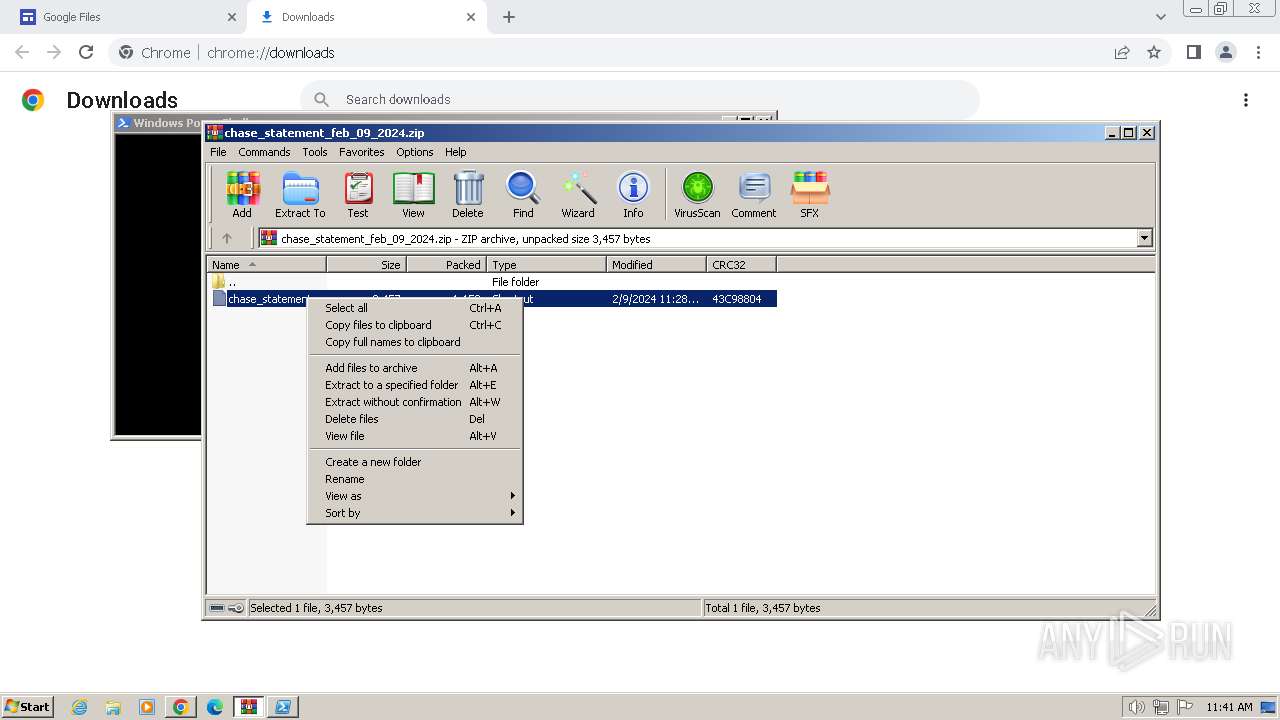Choose Add files to archive
Screen dimensions: 1280x720
[414, 368]
